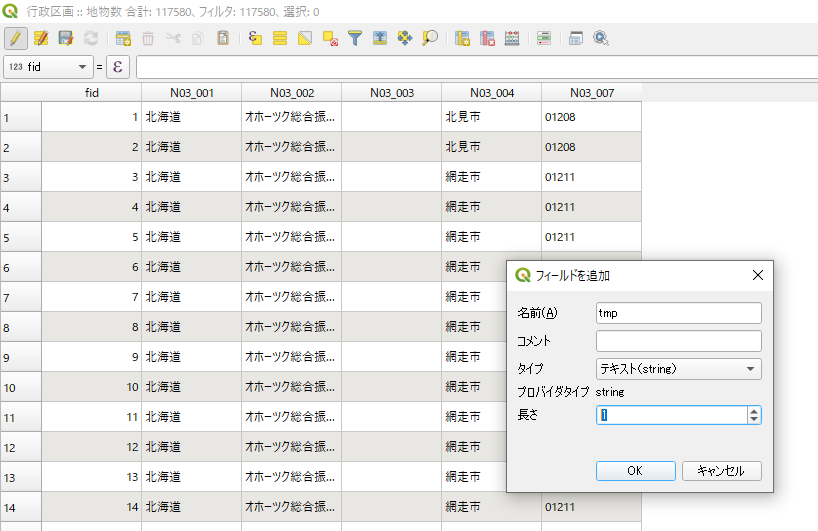818x531 pixels.
Task: Select row header 5
Action: [21, 237]
